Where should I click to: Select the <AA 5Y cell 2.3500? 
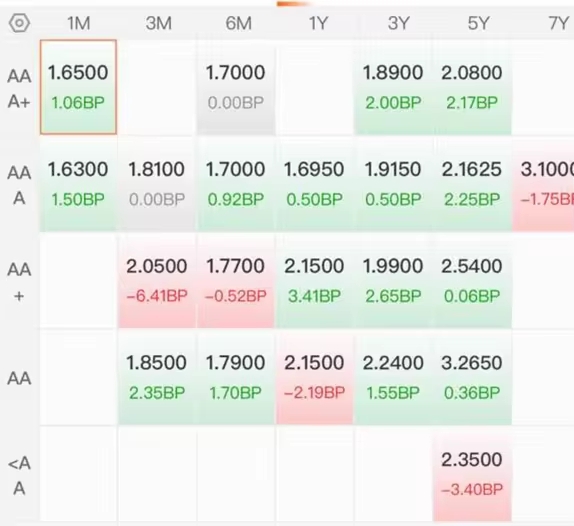pyautogui.click(x=472, y=474)
